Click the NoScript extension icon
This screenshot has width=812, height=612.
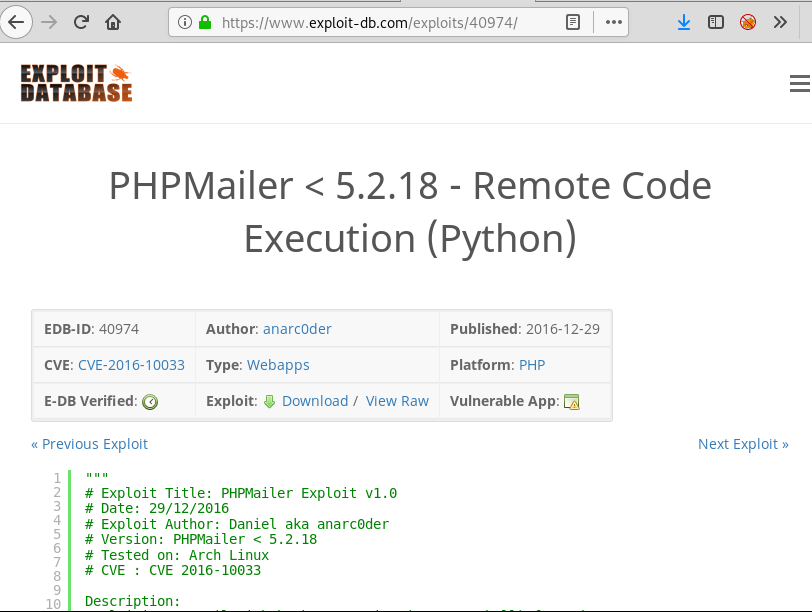click(x=747, y=21)
